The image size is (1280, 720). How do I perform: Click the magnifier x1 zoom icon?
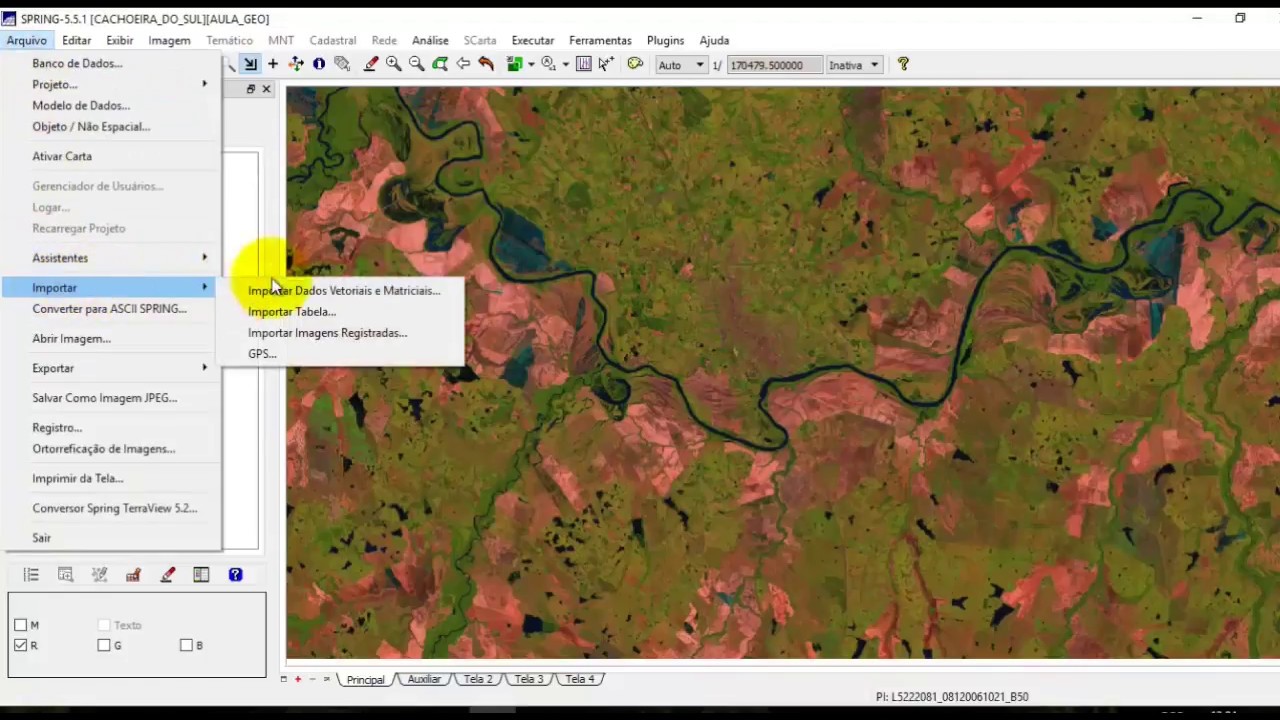point(548,64)
